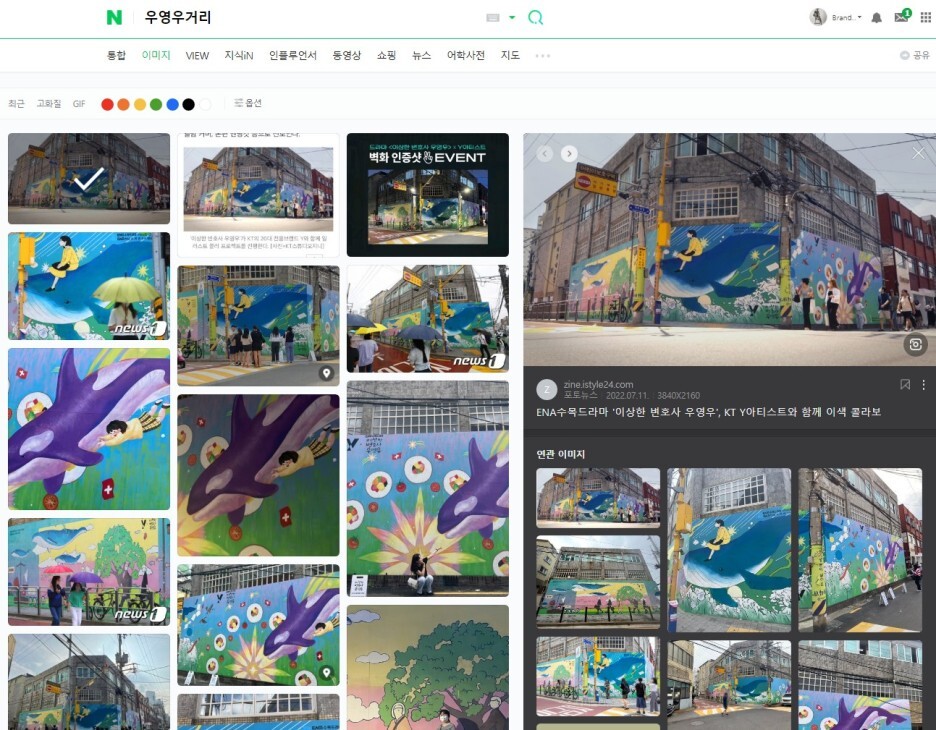Open the woman crouching by orca mural thumbnail

pos(428,488)
